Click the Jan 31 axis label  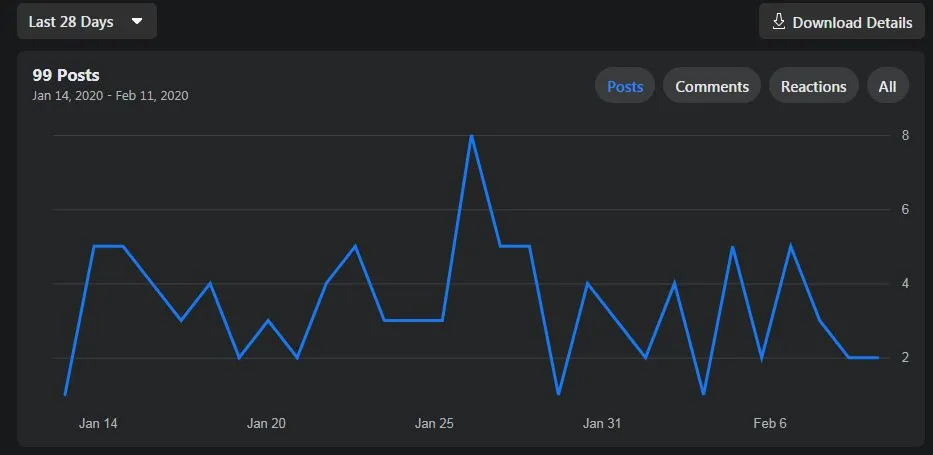click(x=602, y=423)
